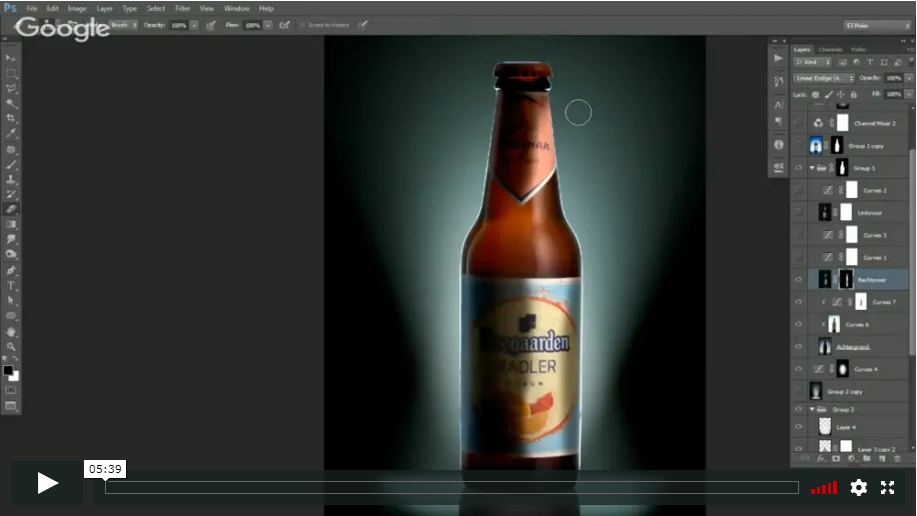Switch to the Paths tab

[859, 50]
